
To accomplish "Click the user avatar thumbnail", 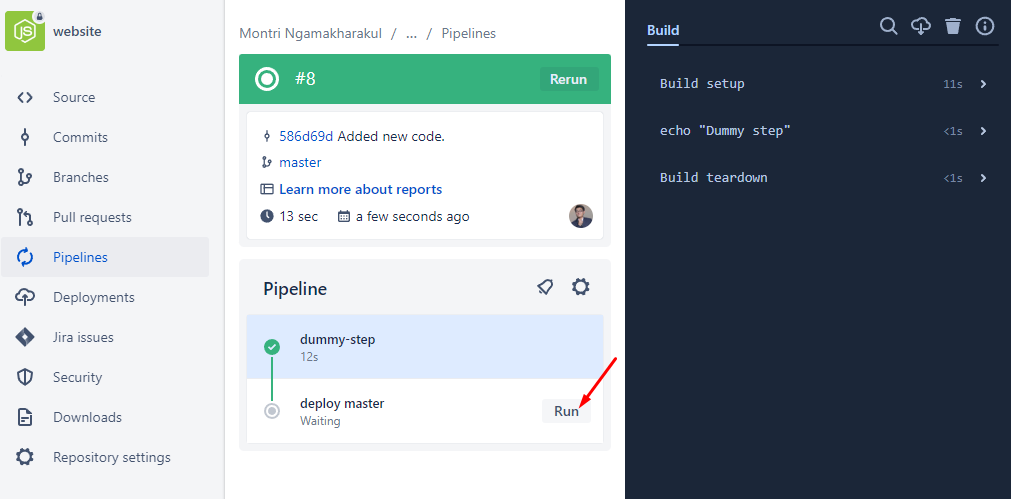I will tap(580, 216).
